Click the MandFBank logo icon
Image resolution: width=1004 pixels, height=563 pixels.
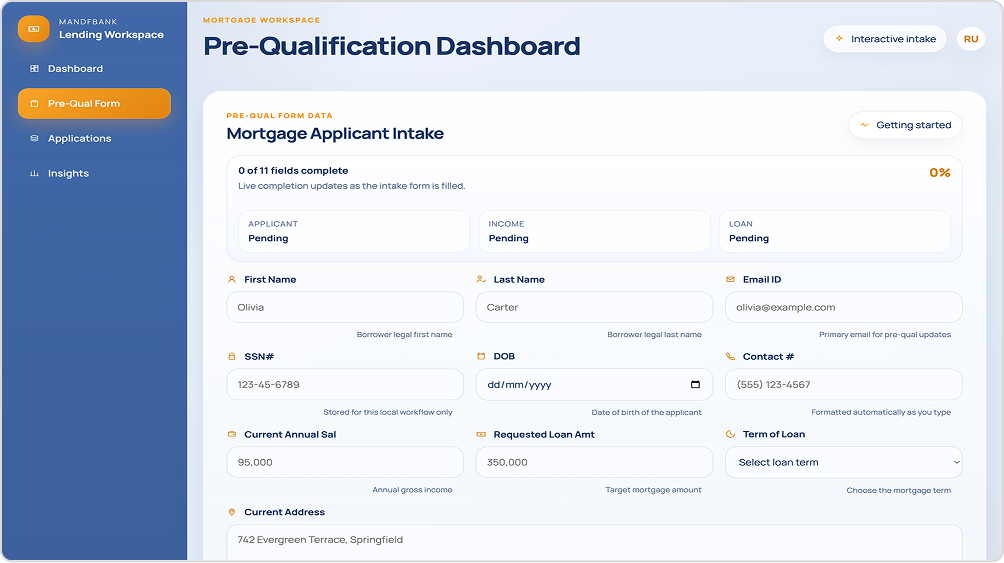coord(34,29)
